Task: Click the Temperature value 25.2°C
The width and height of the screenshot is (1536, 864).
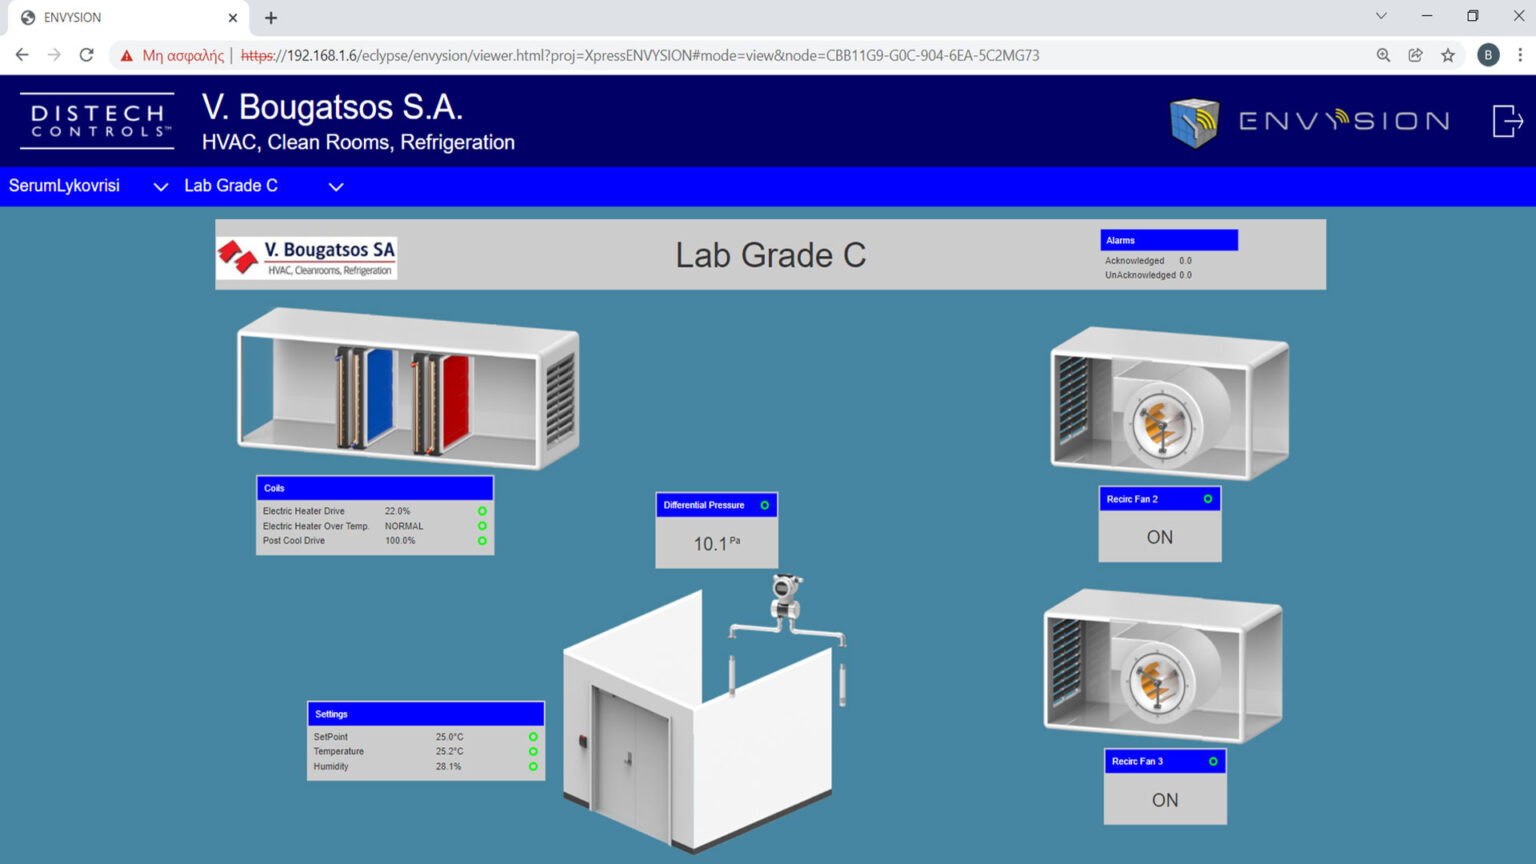Action: 450,751
